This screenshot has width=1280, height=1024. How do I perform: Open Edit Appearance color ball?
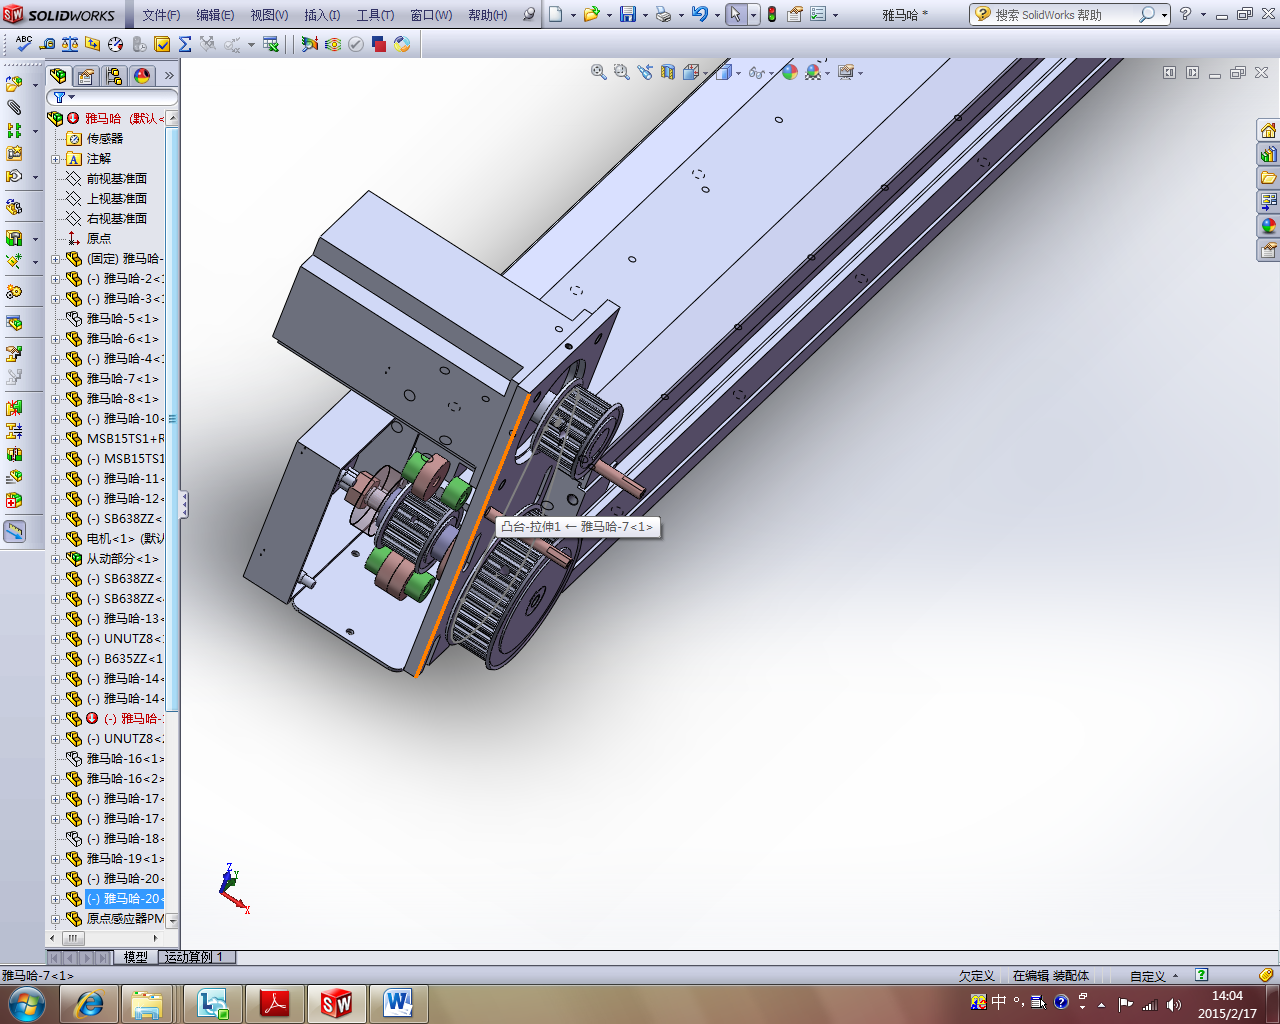(x=790, y=72)
